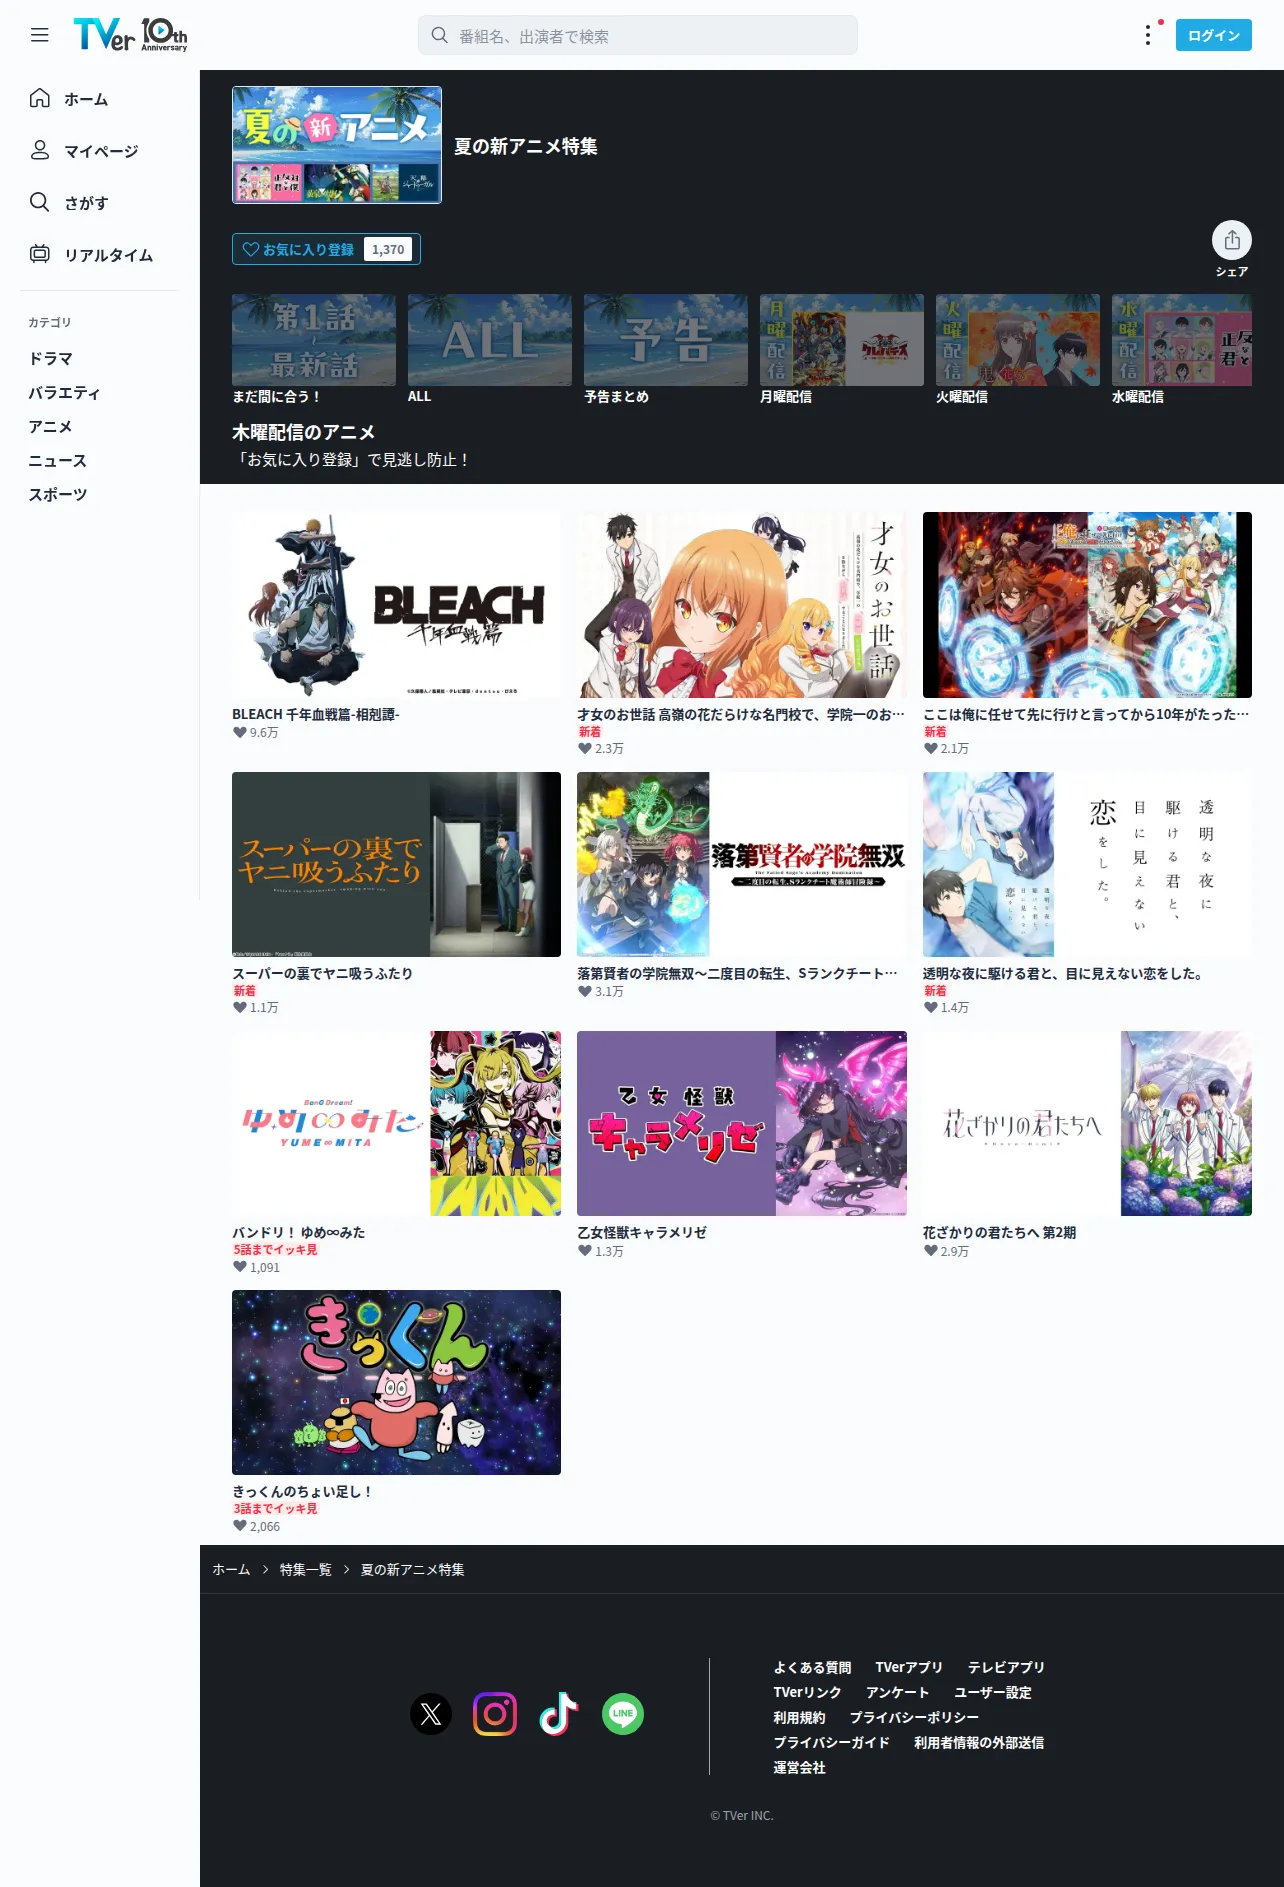
Task: Click heart icon under 乙女怪獣キャラメリゼ
Action: 585,1251
